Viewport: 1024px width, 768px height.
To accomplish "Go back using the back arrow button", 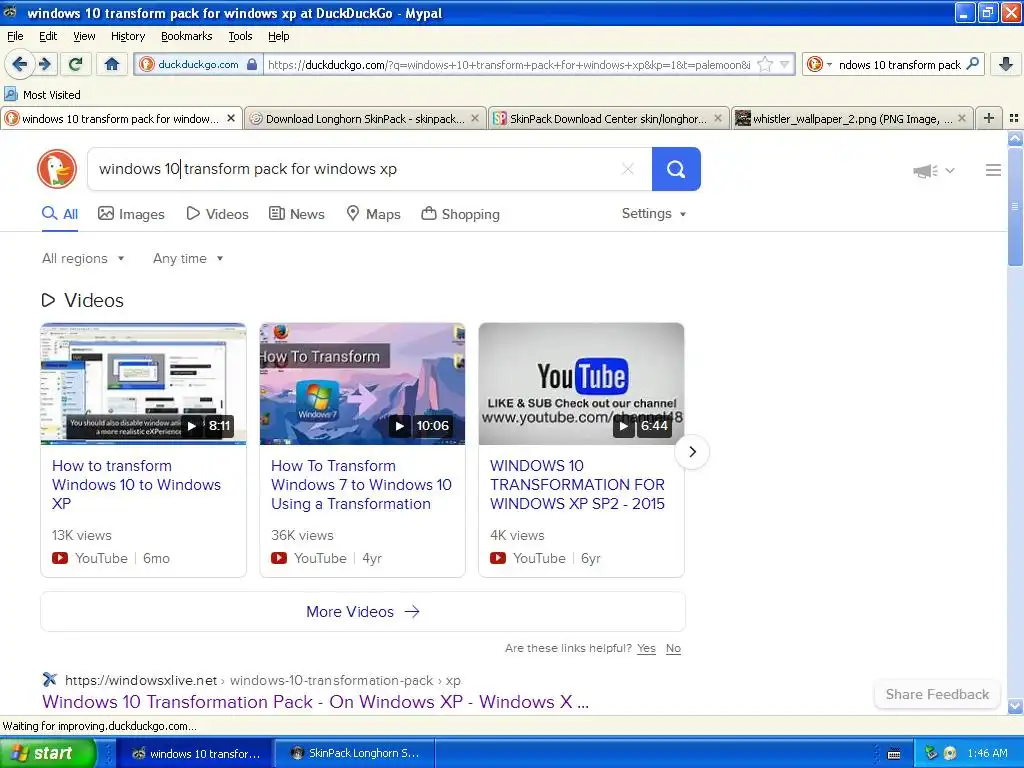I will click(20, 64).
